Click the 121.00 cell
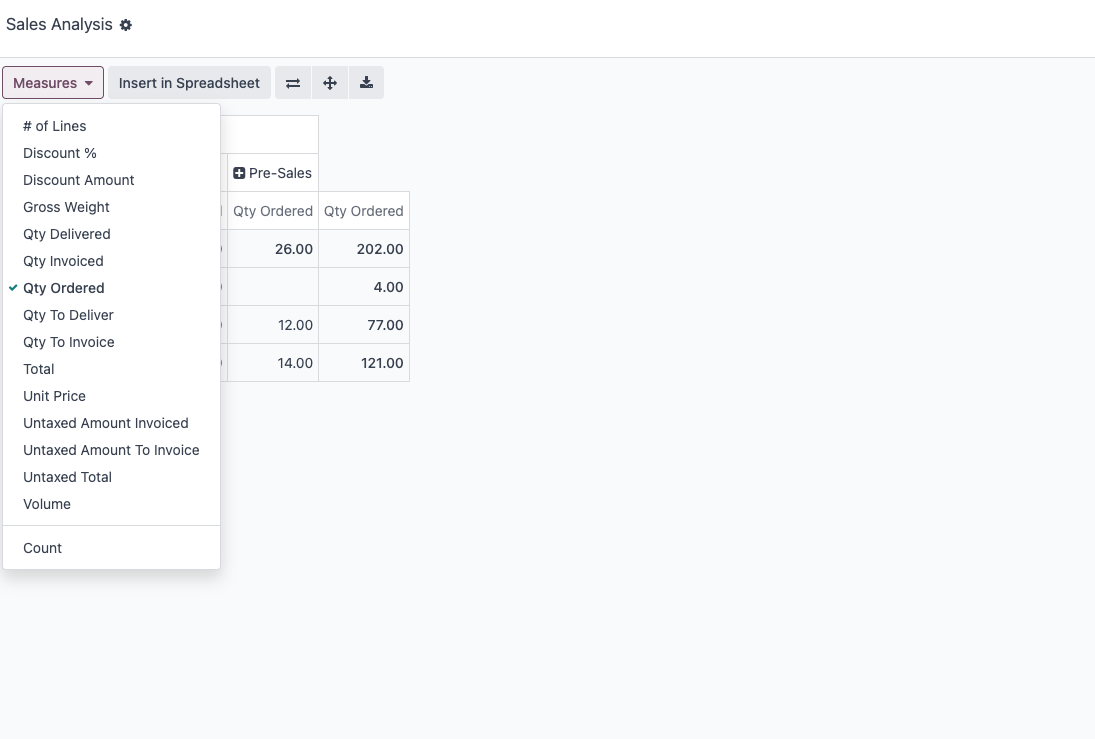This screenshot has width=1095, height=739. point(364,363)
